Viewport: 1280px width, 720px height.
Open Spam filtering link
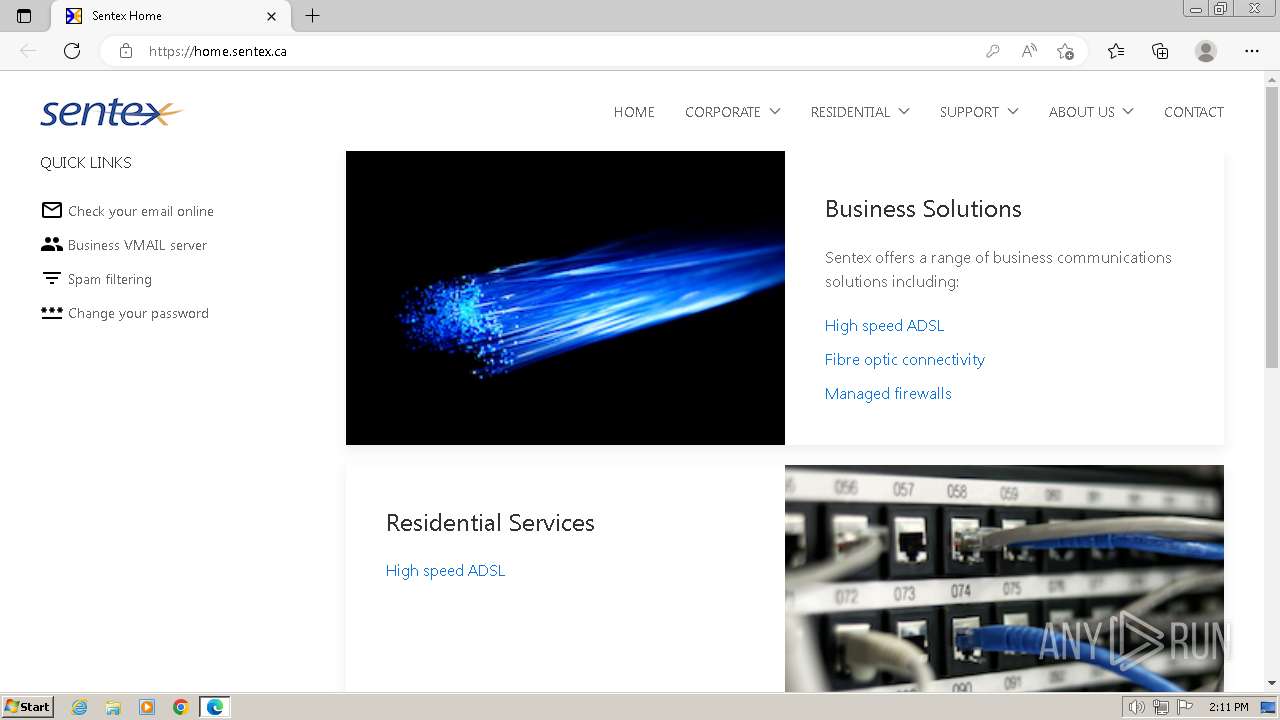110,279
